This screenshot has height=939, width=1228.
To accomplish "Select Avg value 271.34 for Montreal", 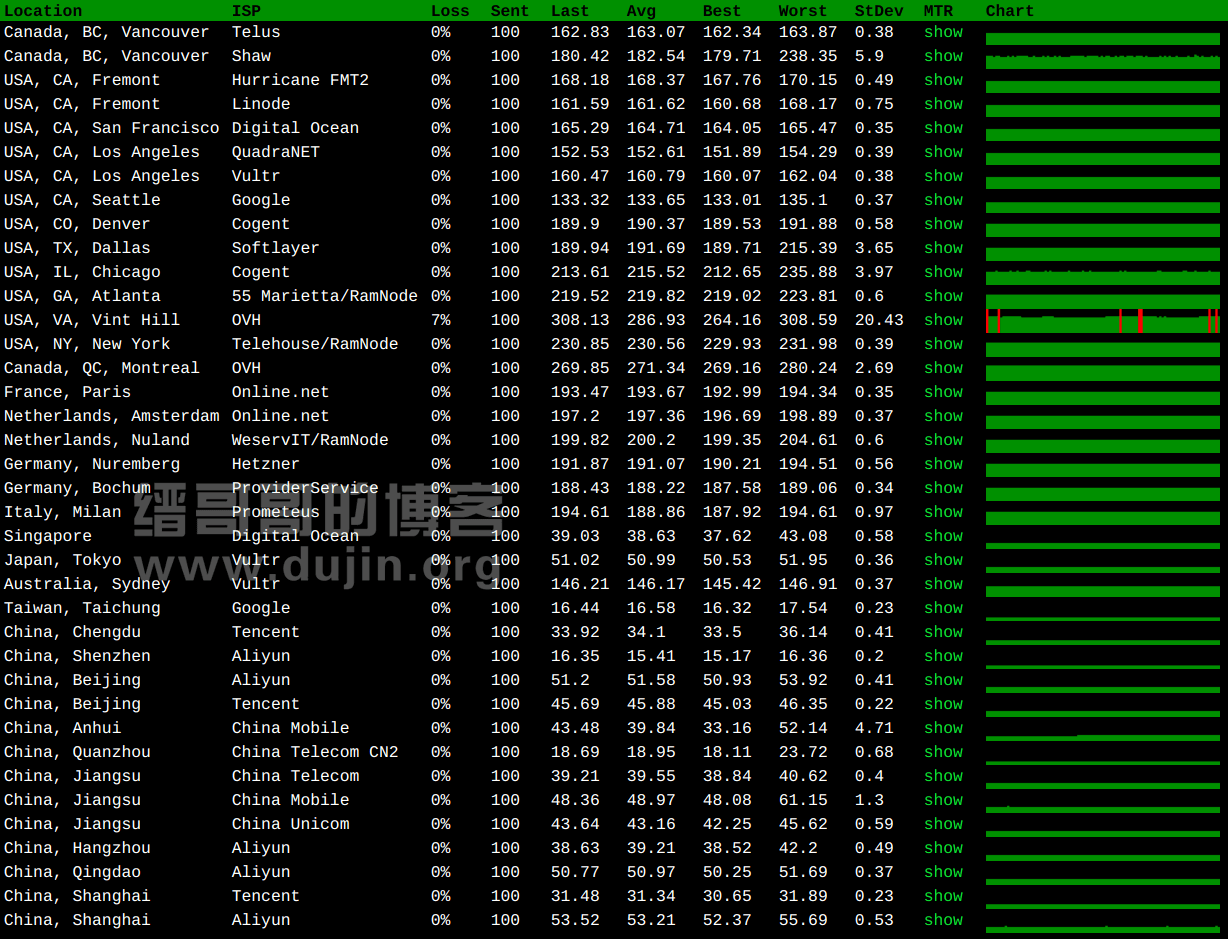I will coord(656,368).
